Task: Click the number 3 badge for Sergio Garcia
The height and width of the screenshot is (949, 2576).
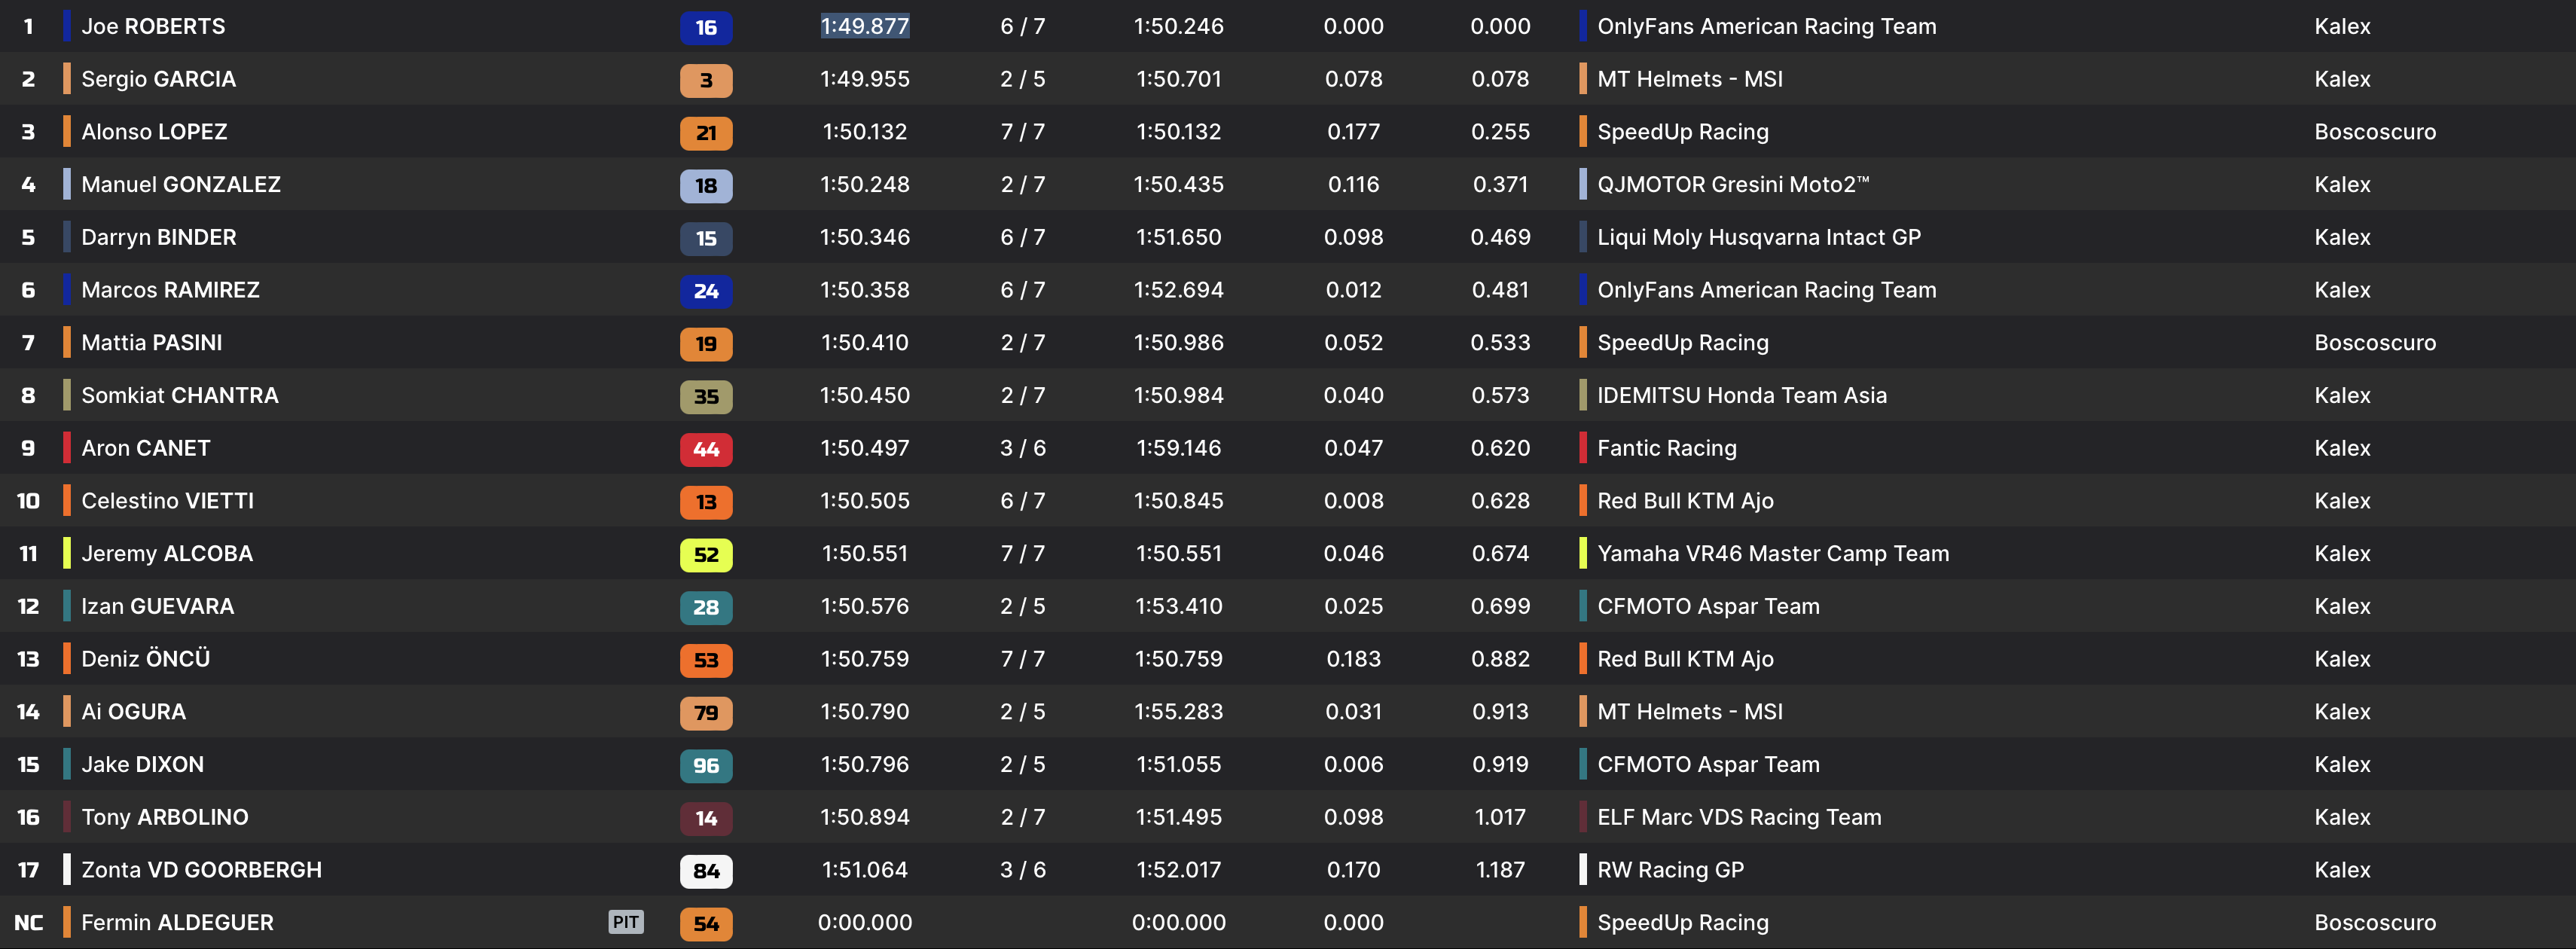Action: coord(706,80)
